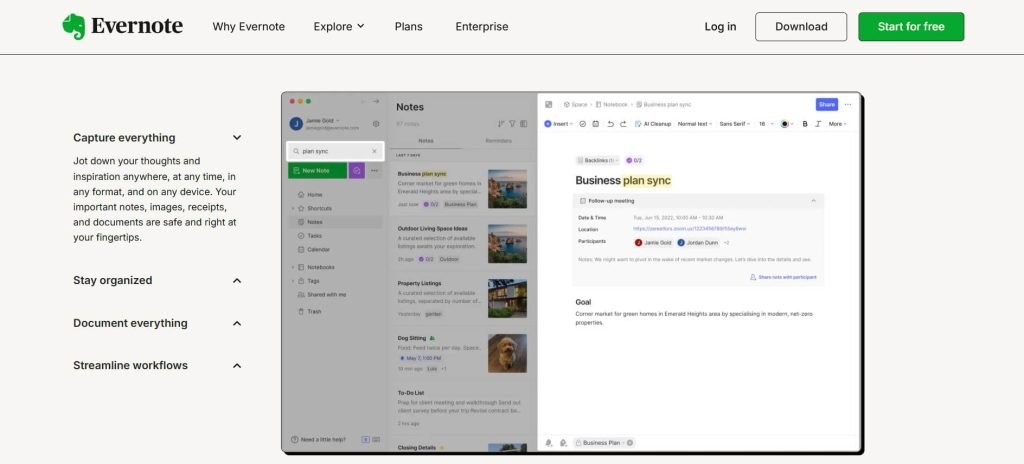
Task: Select Shortcuts in the sidebar
Action: coord(314,208)
